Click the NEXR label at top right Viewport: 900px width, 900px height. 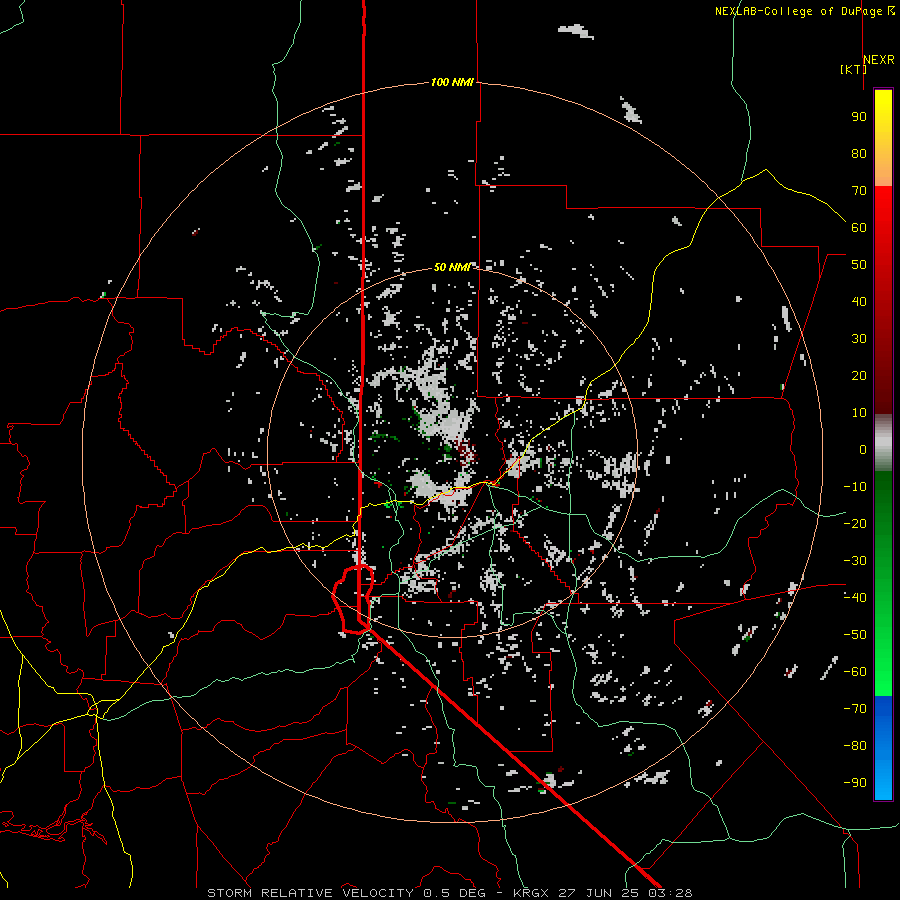(879, 60)
